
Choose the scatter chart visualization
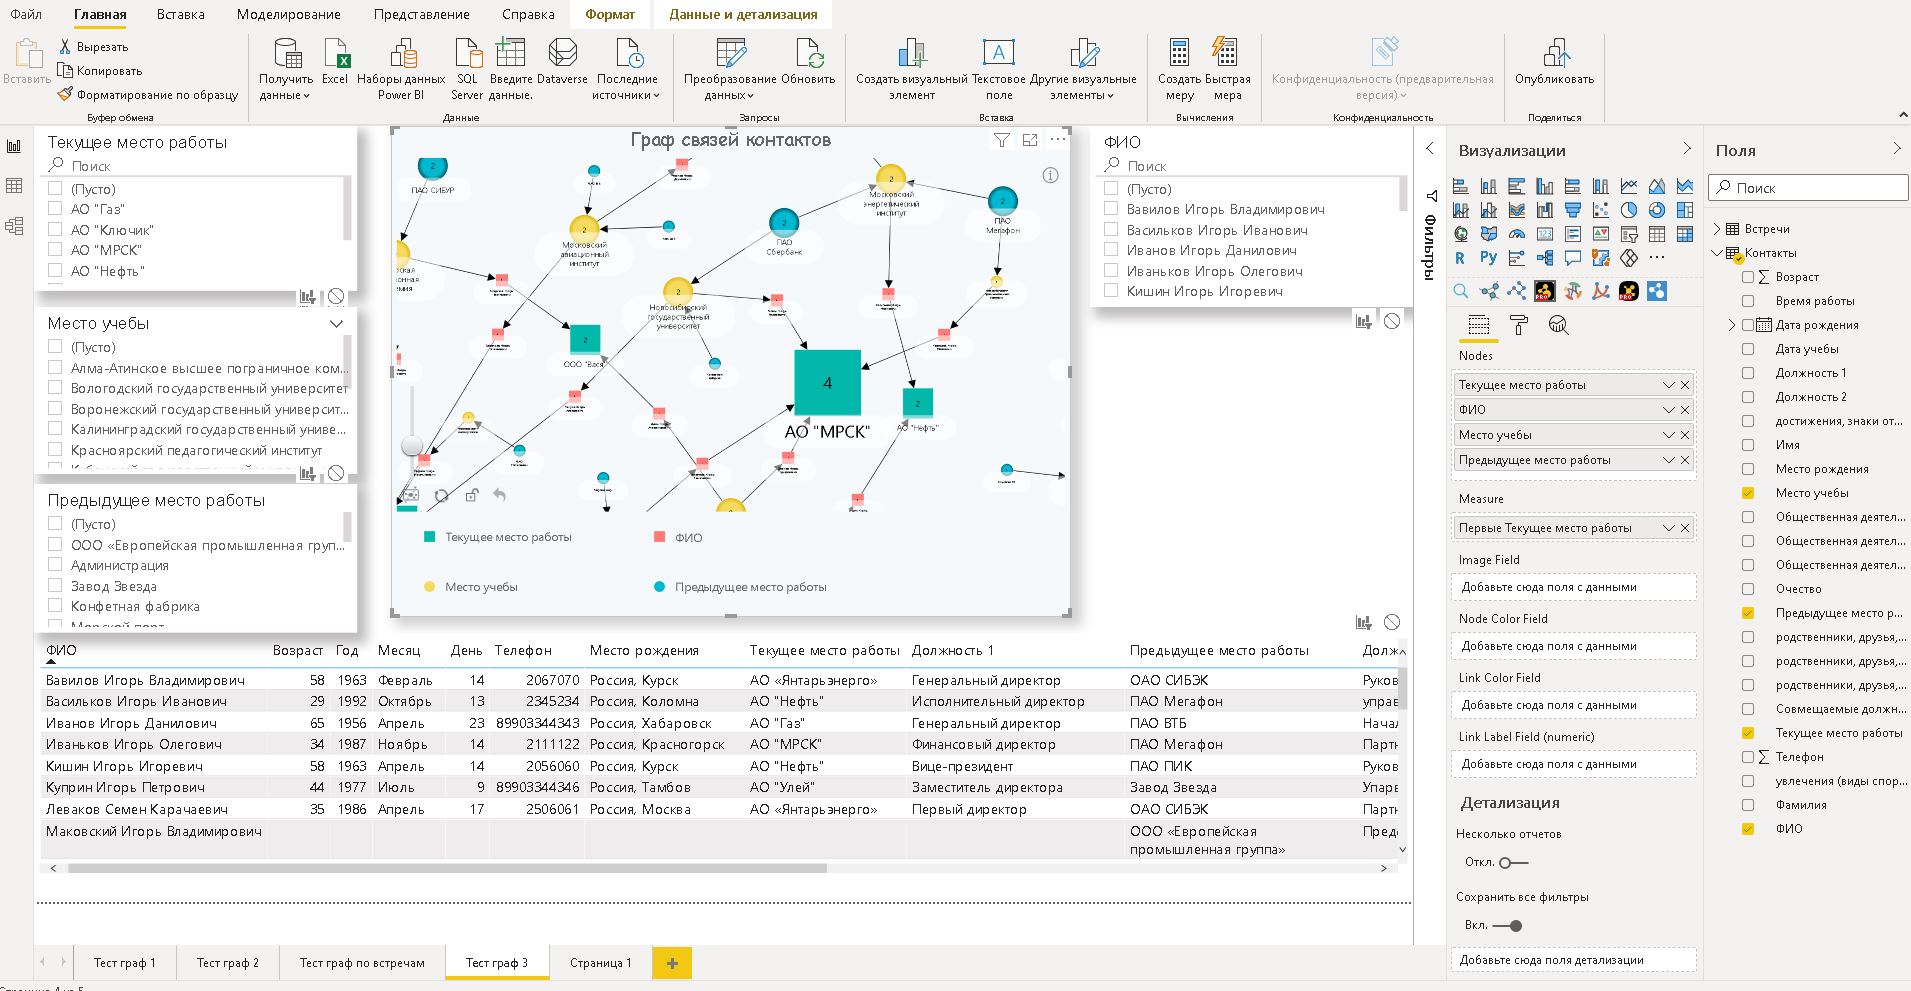(x=1601, y=210)
